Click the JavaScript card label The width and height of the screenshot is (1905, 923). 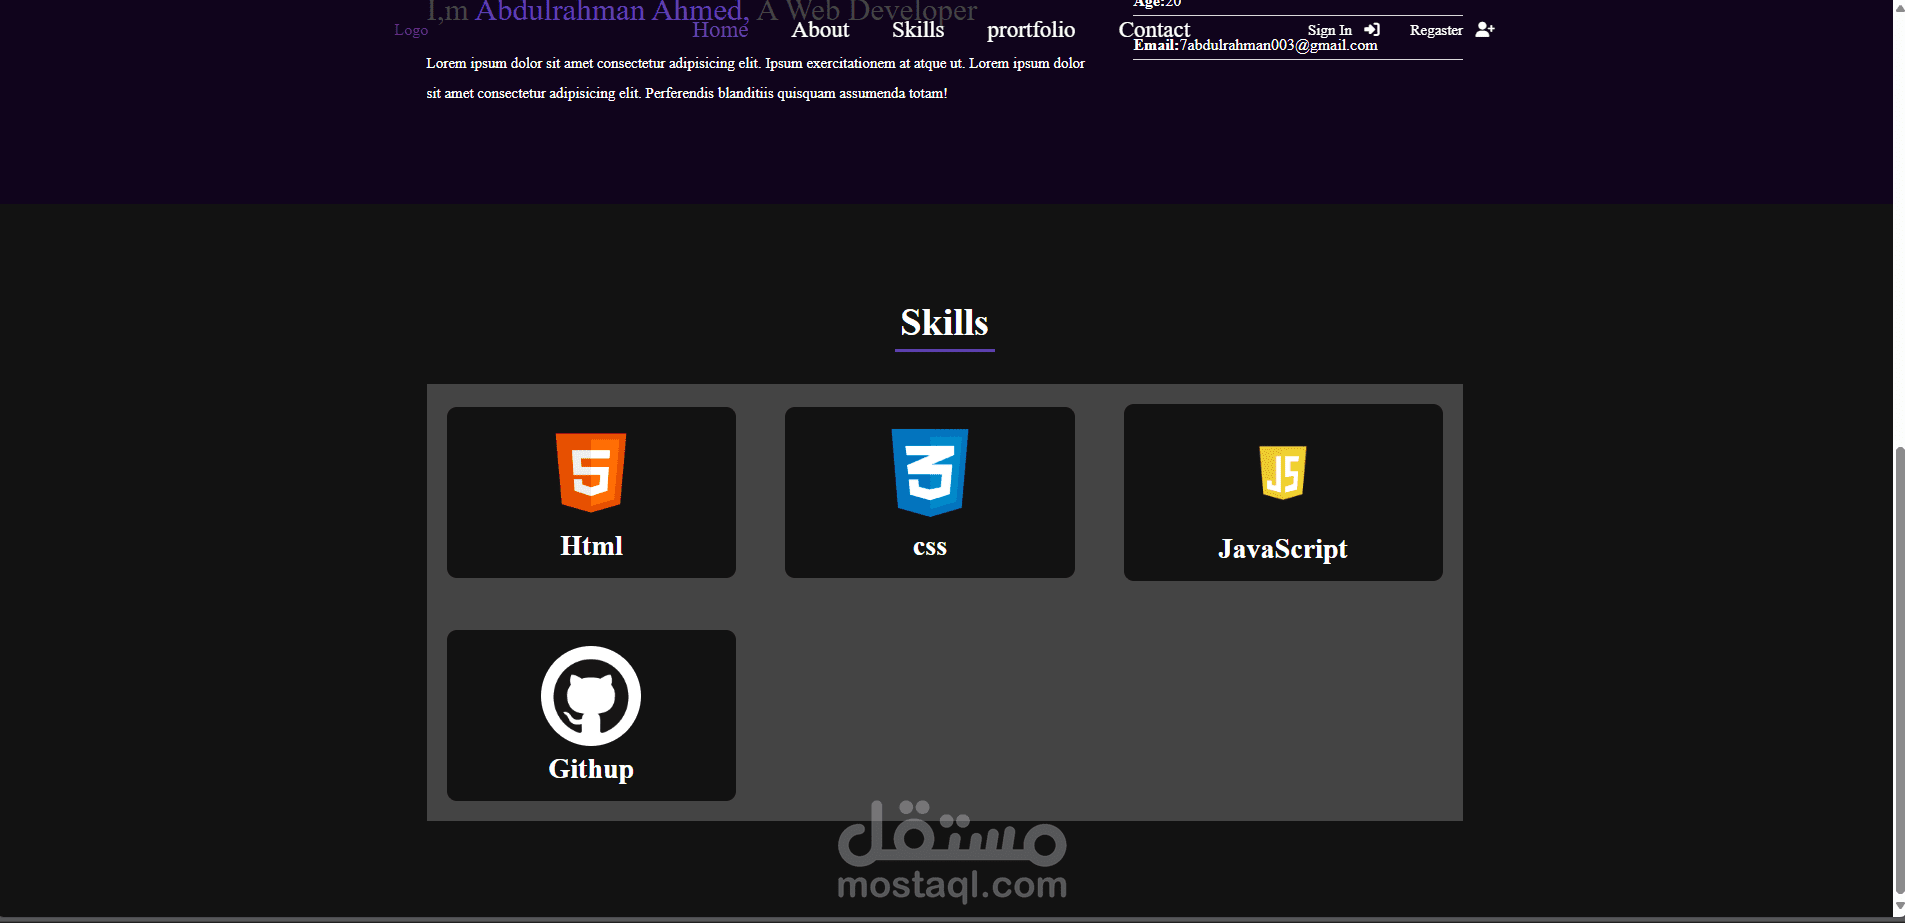pos(1283,549)
